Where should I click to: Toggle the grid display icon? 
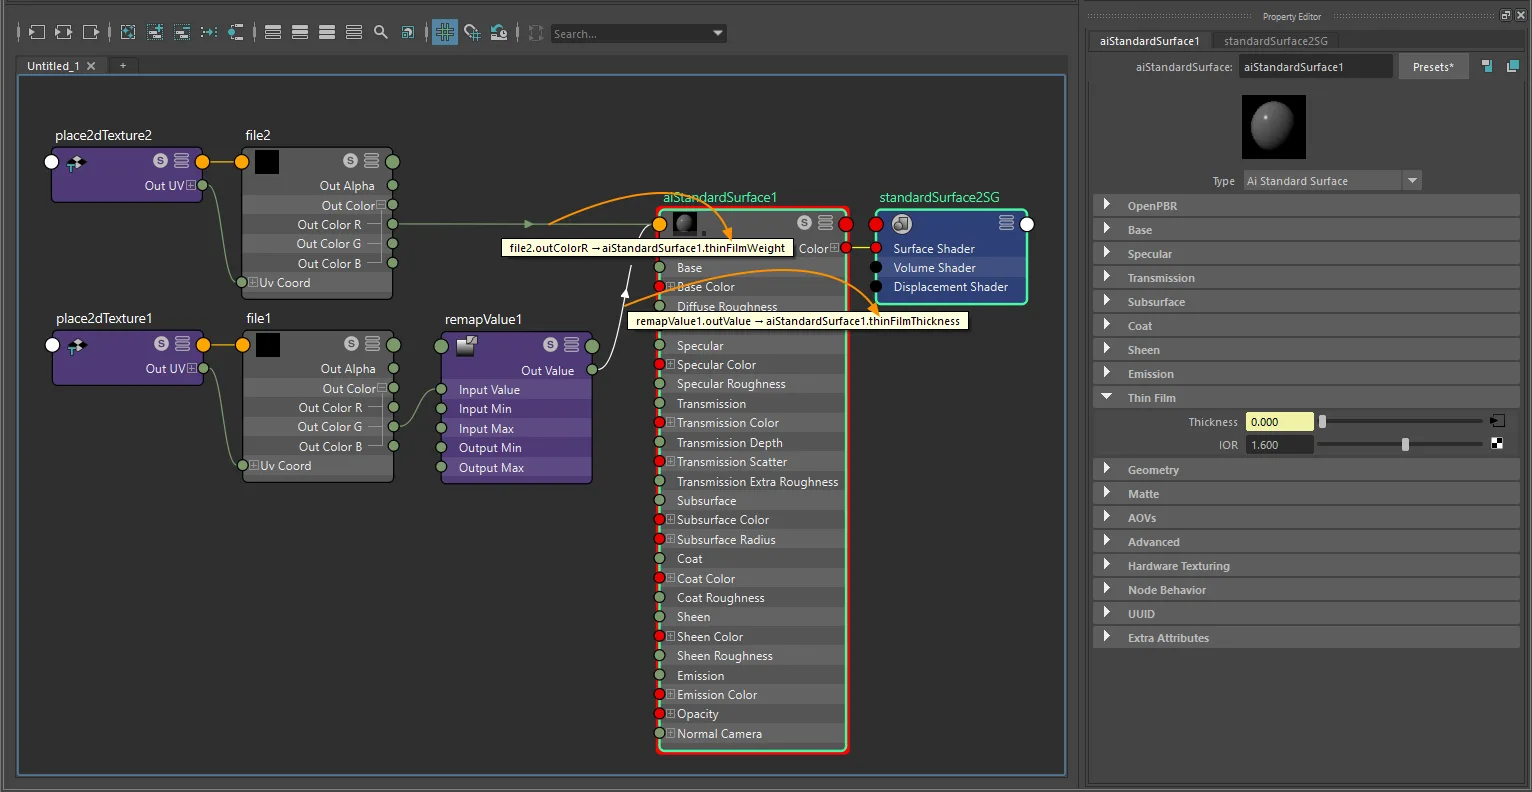(x=445, y=33)
